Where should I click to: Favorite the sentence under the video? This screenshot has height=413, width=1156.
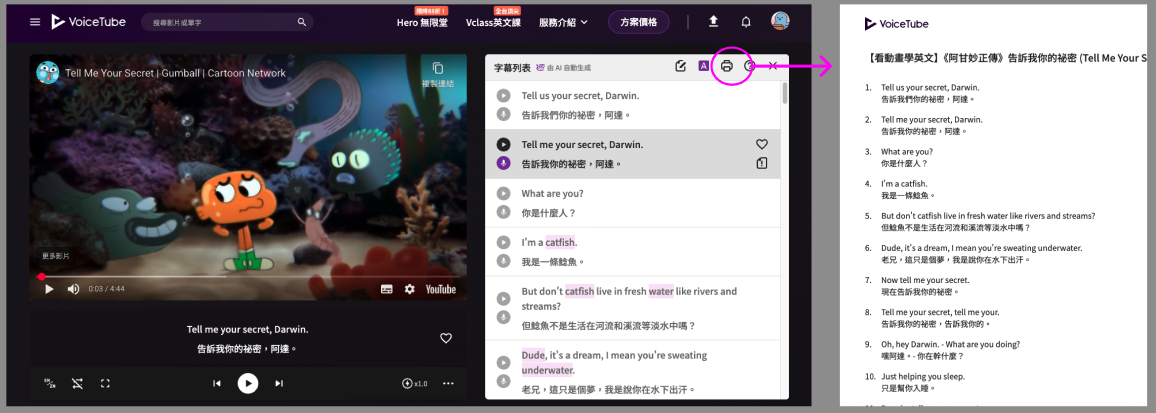[446, 338]
